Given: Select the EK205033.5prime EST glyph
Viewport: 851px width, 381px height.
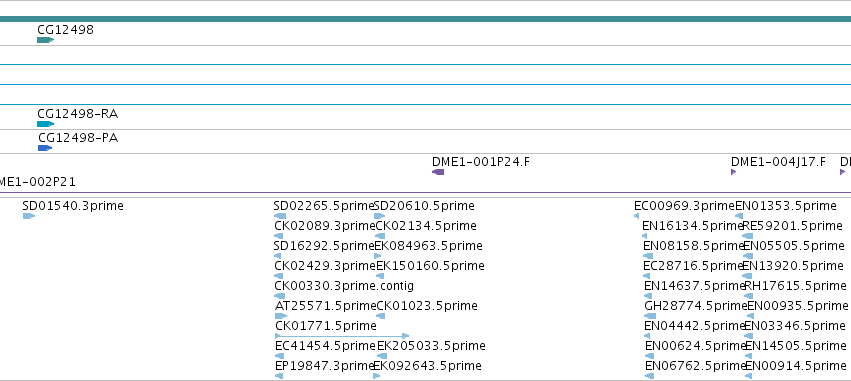Looking at the screenshot, I should point(382,357).
